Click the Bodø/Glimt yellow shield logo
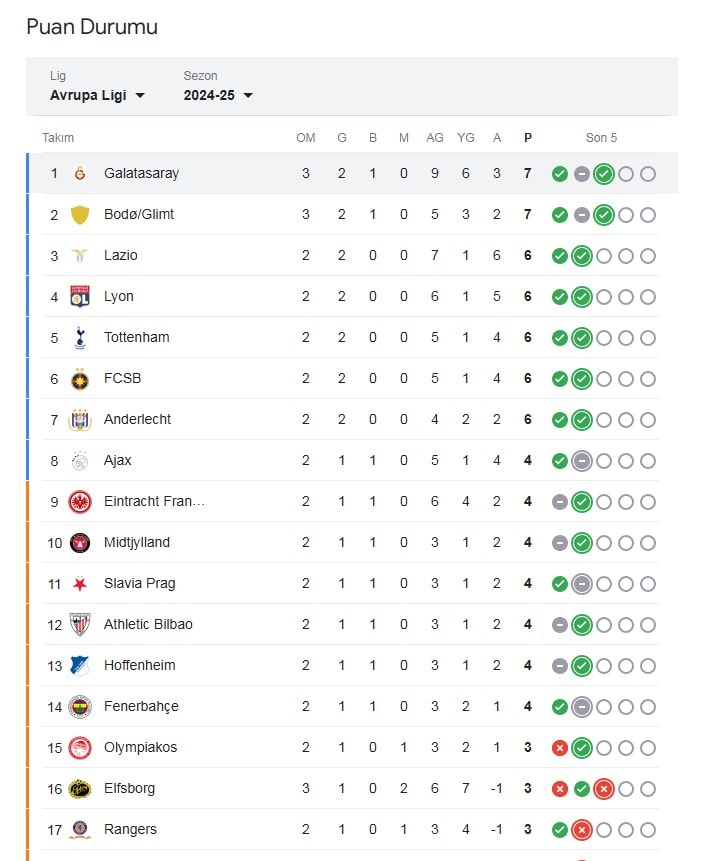Viewport: 724px width, 861px height. point(80,215)
